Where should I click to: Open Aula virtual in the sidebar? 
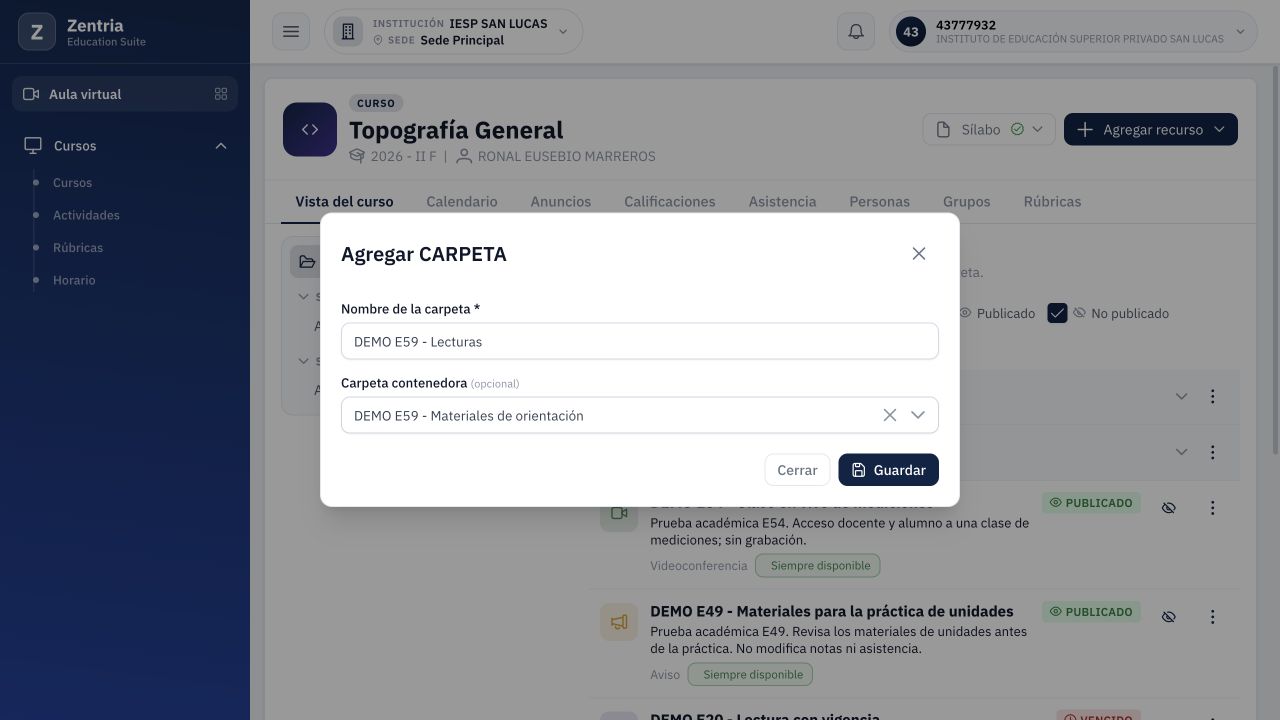125,94
